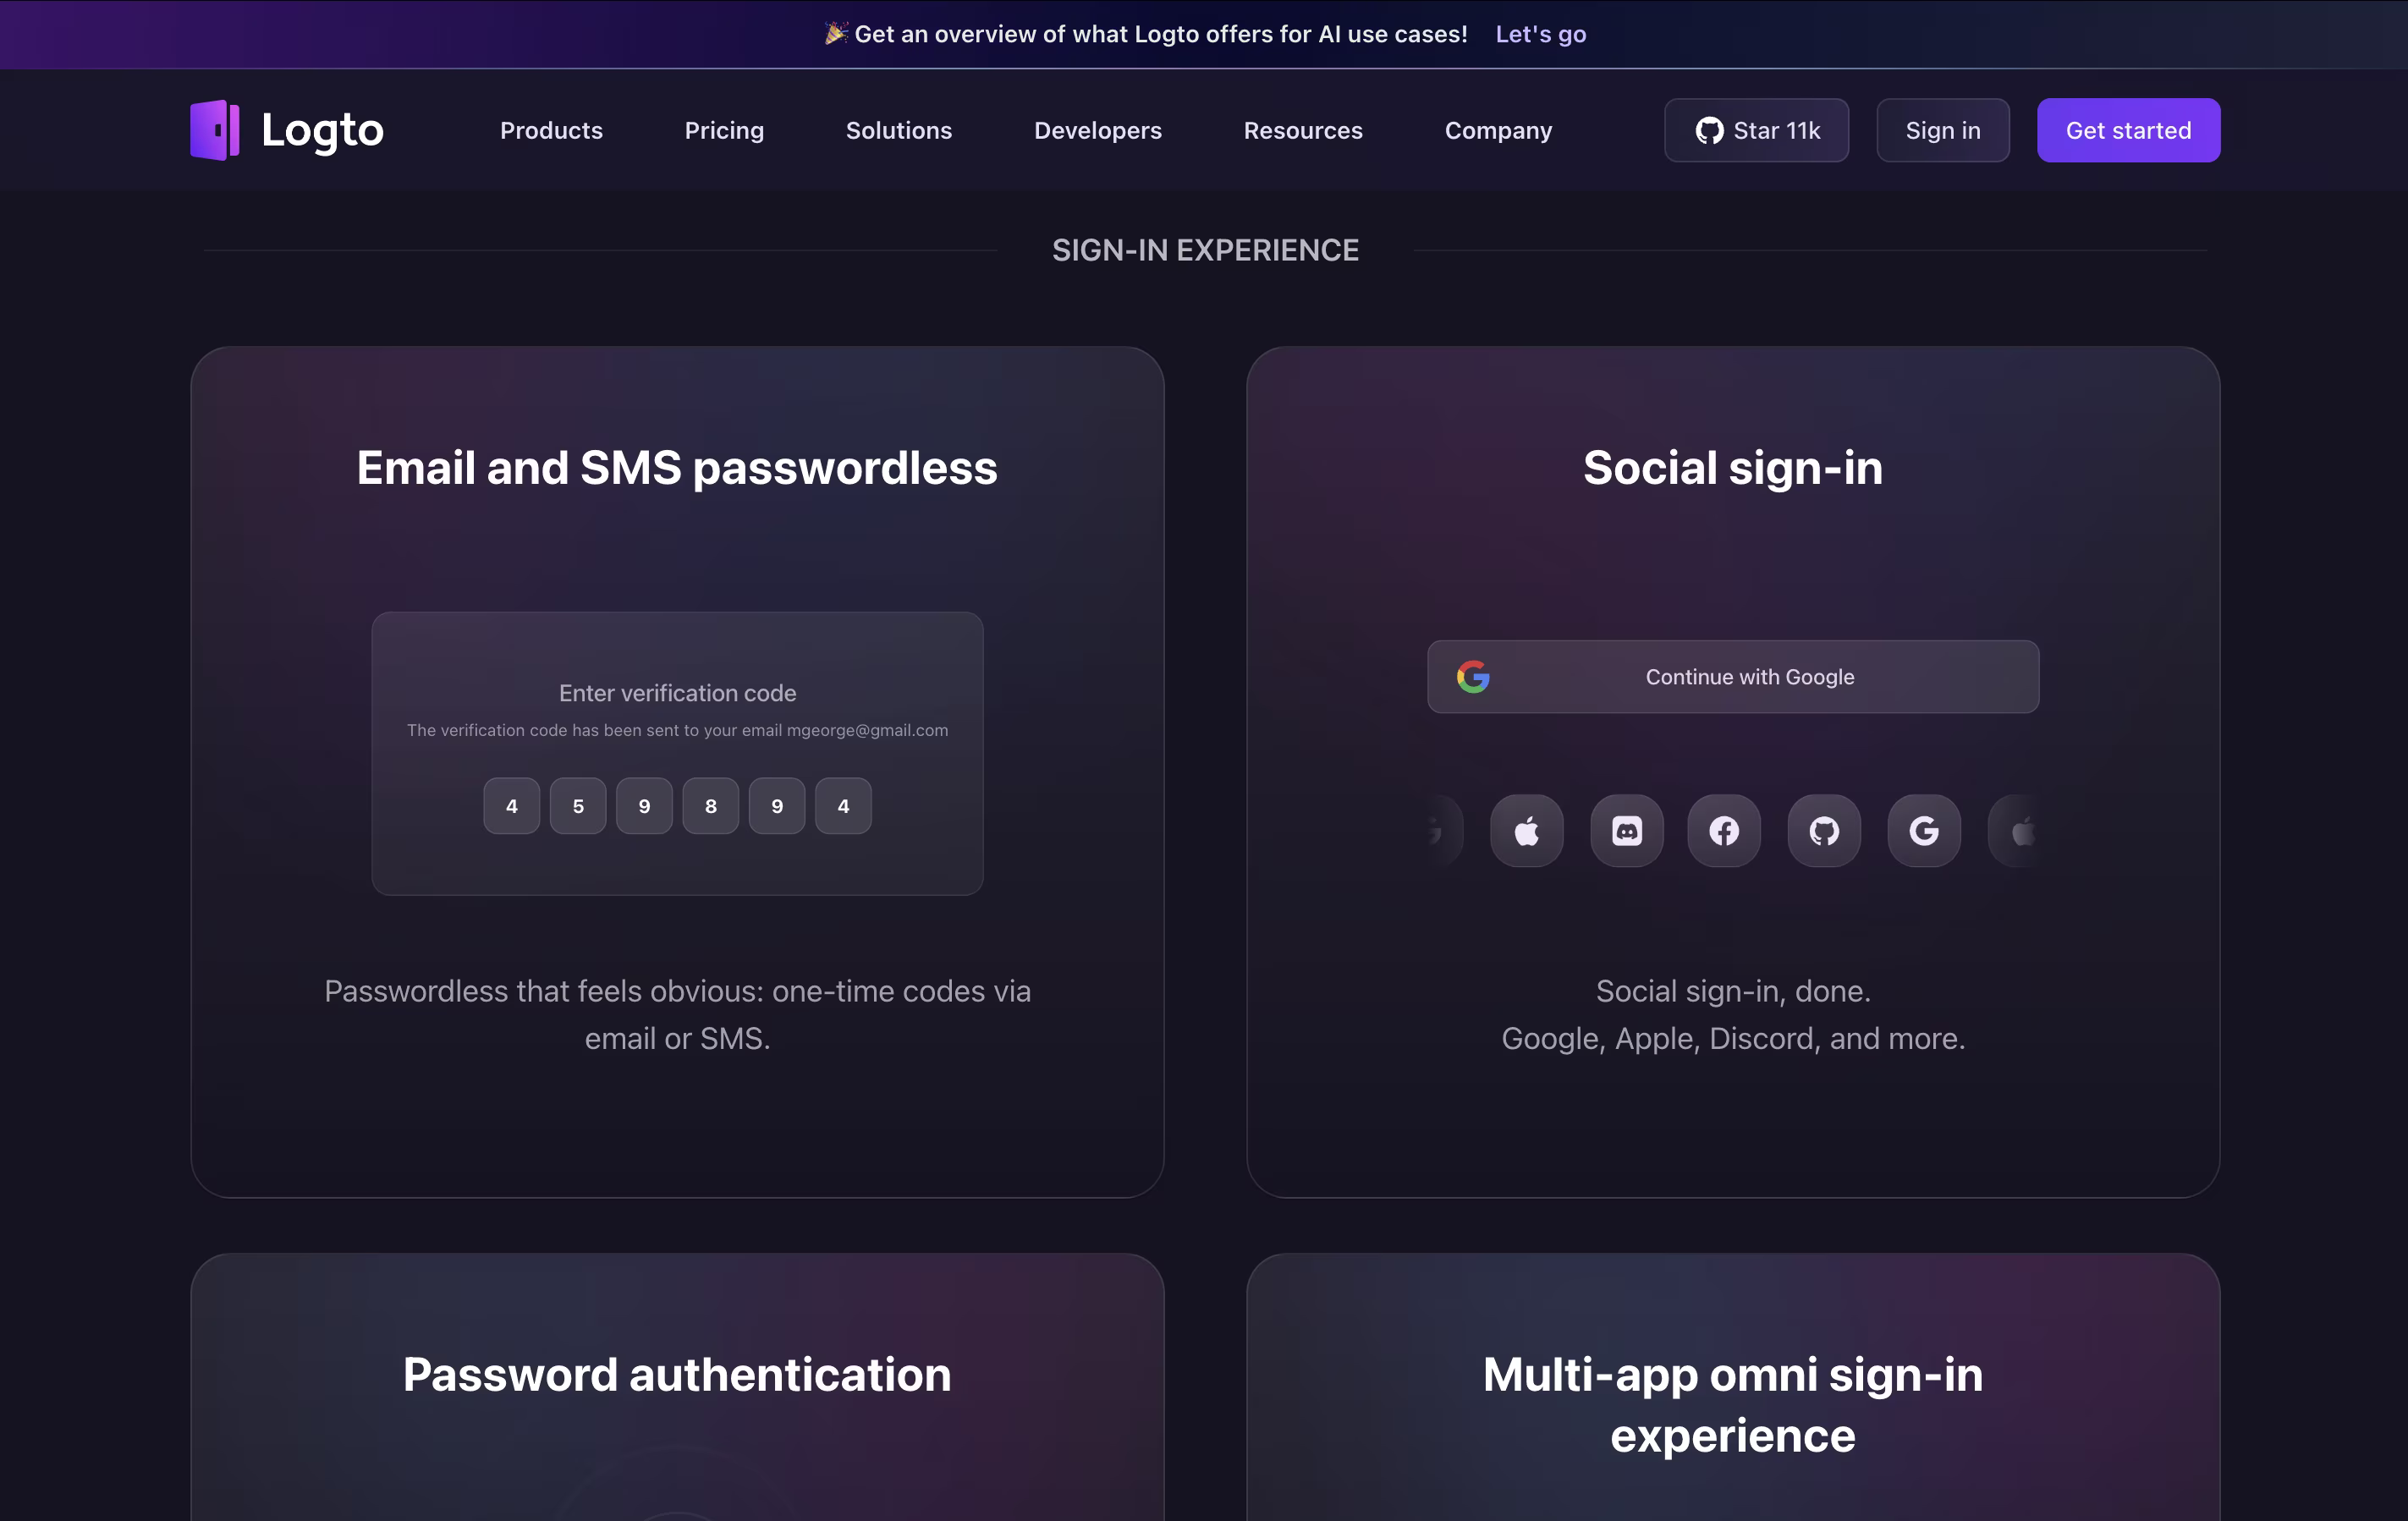Click the Logto logo icon
The image size is (2408, 1521).
(x=215, y=130)
